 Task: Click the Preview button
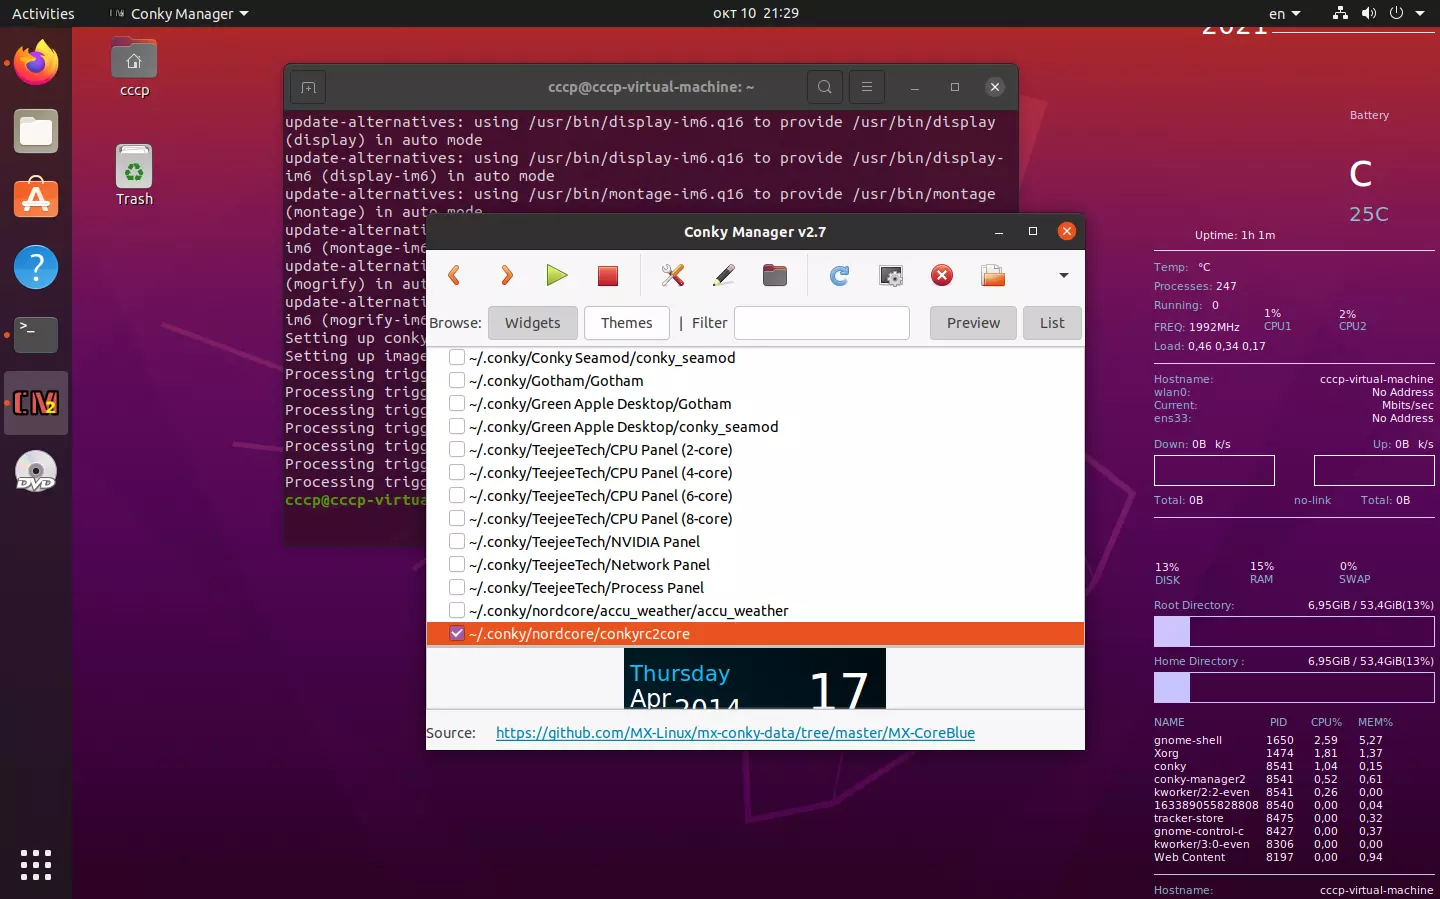(973, 323)
